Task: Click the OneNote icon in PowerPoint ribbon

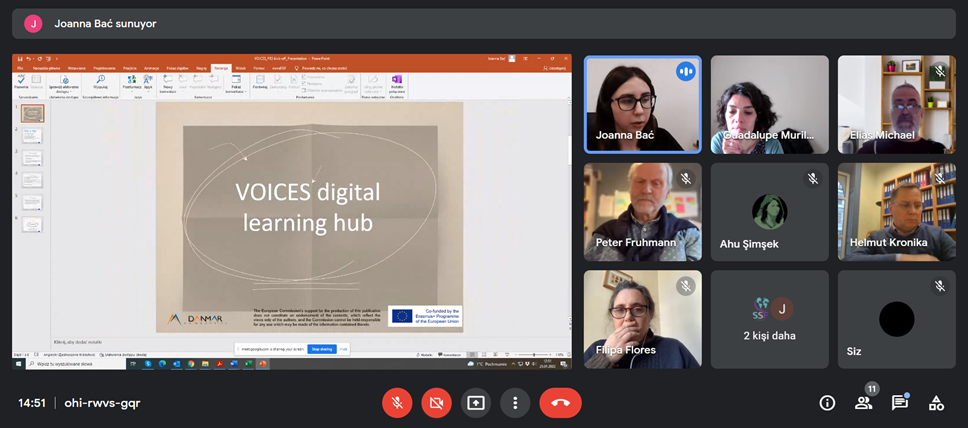Action: point(397,80)
